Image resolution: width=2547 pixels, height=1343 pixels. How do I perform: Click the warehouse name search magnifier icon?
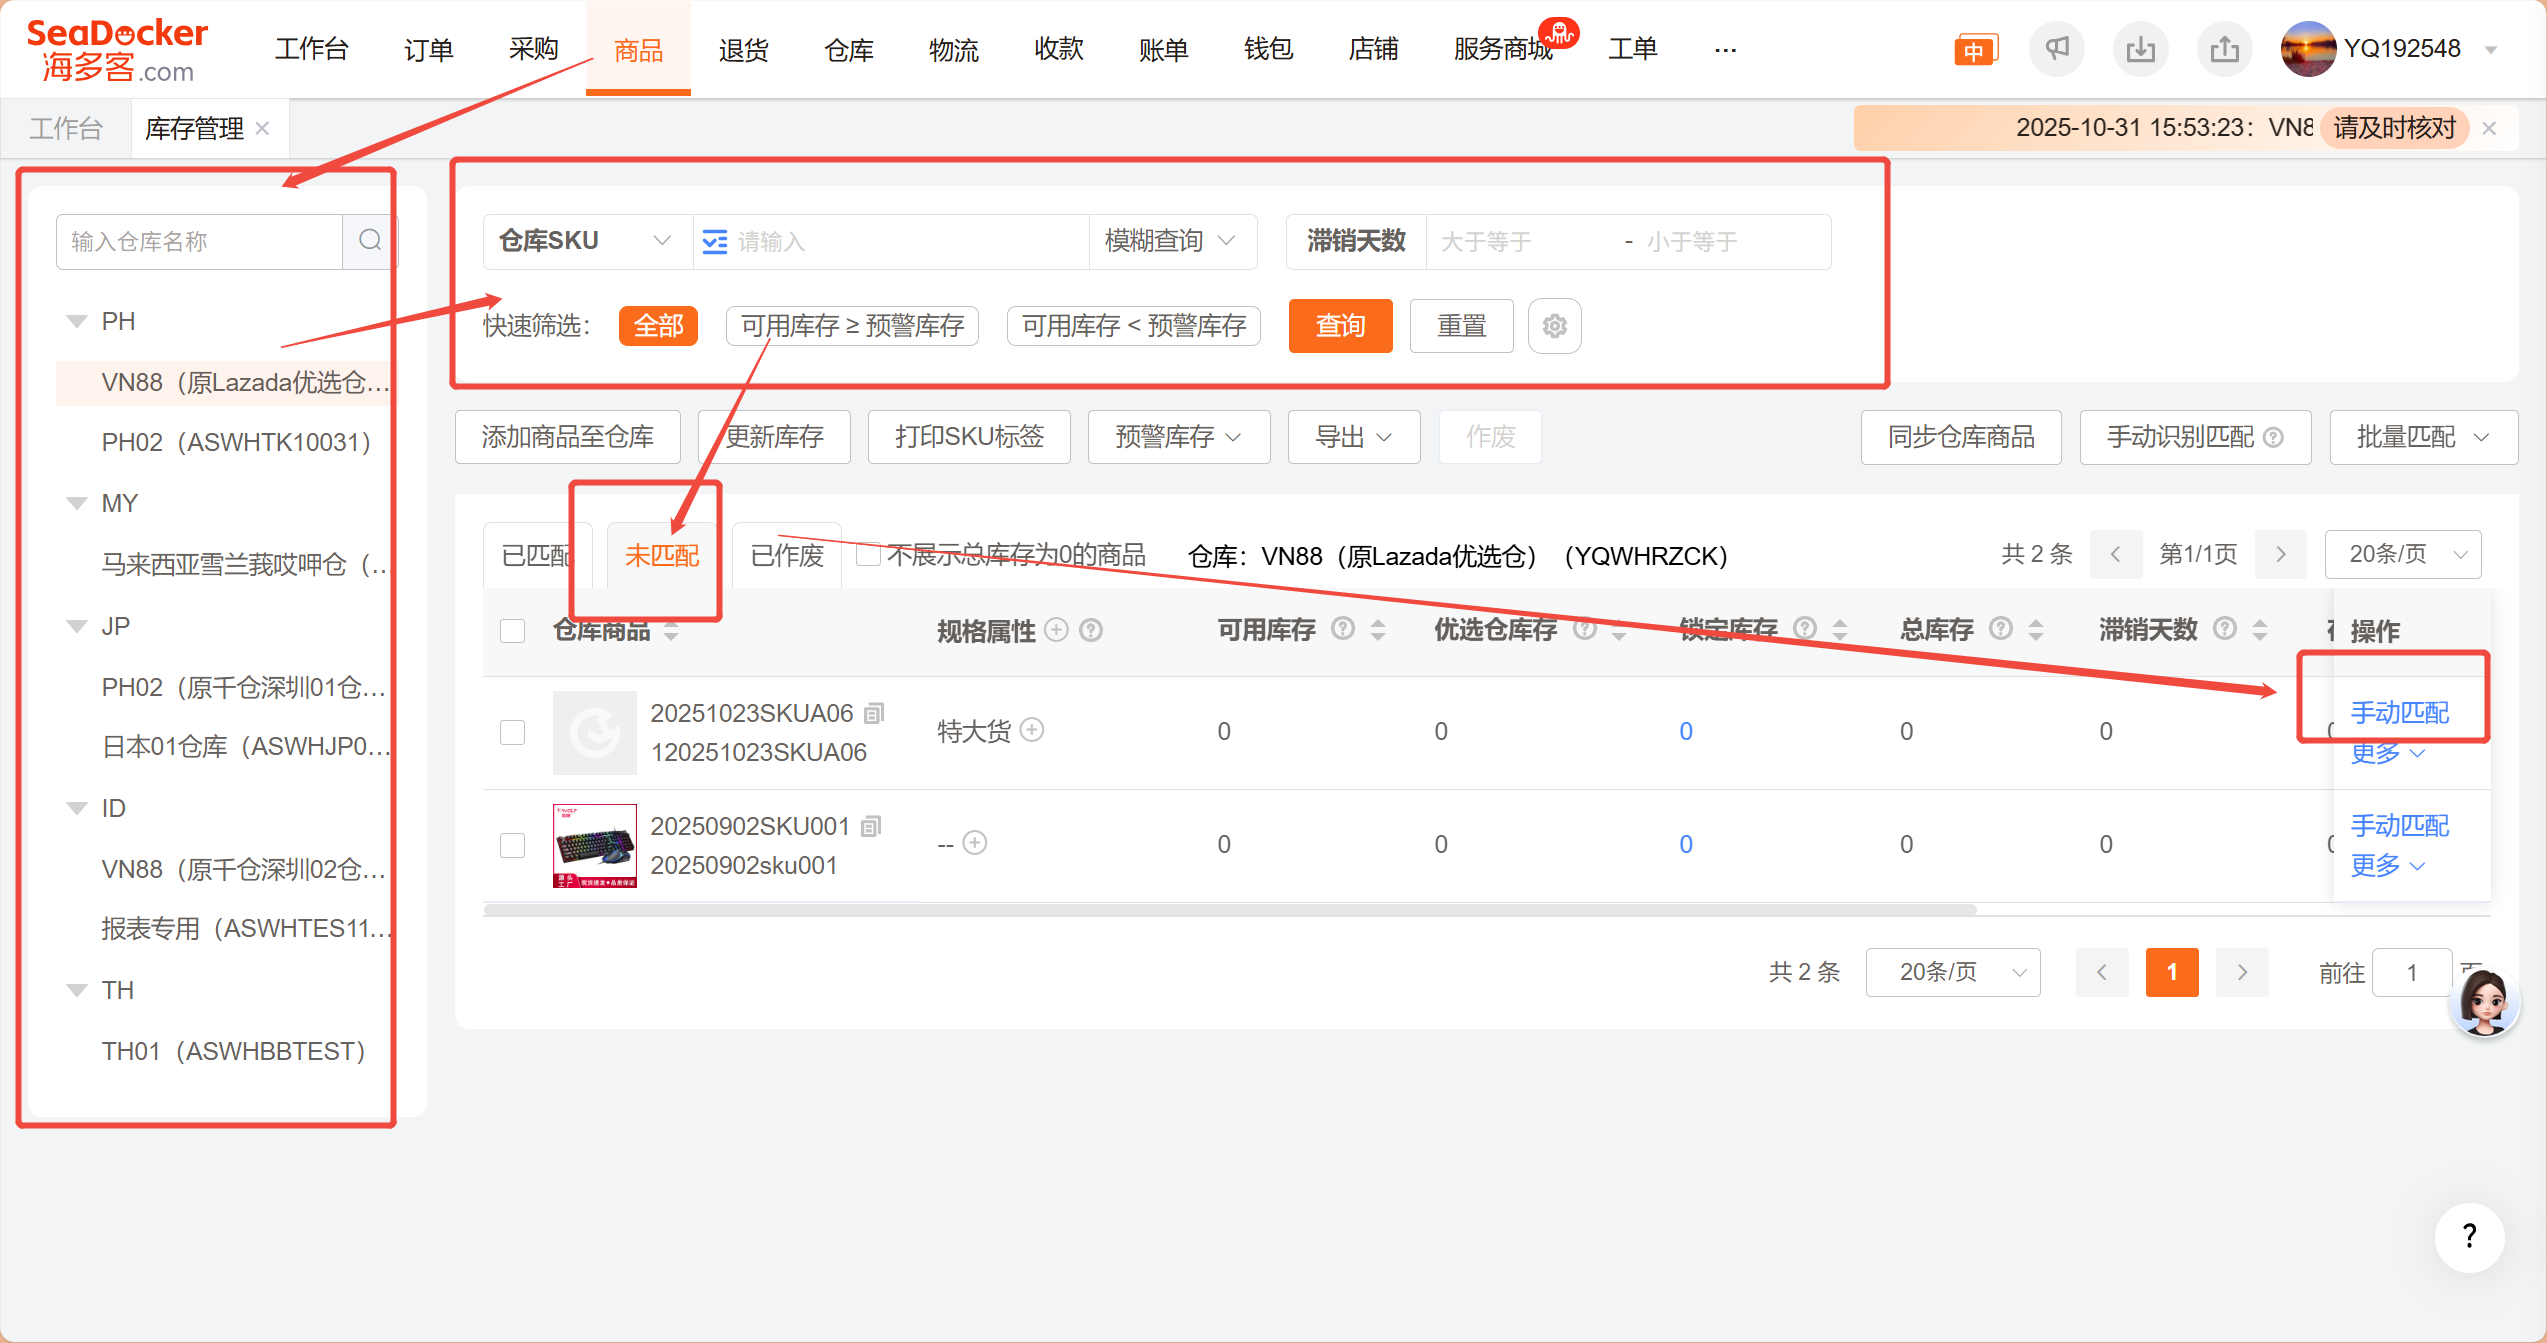click(370, 241)
